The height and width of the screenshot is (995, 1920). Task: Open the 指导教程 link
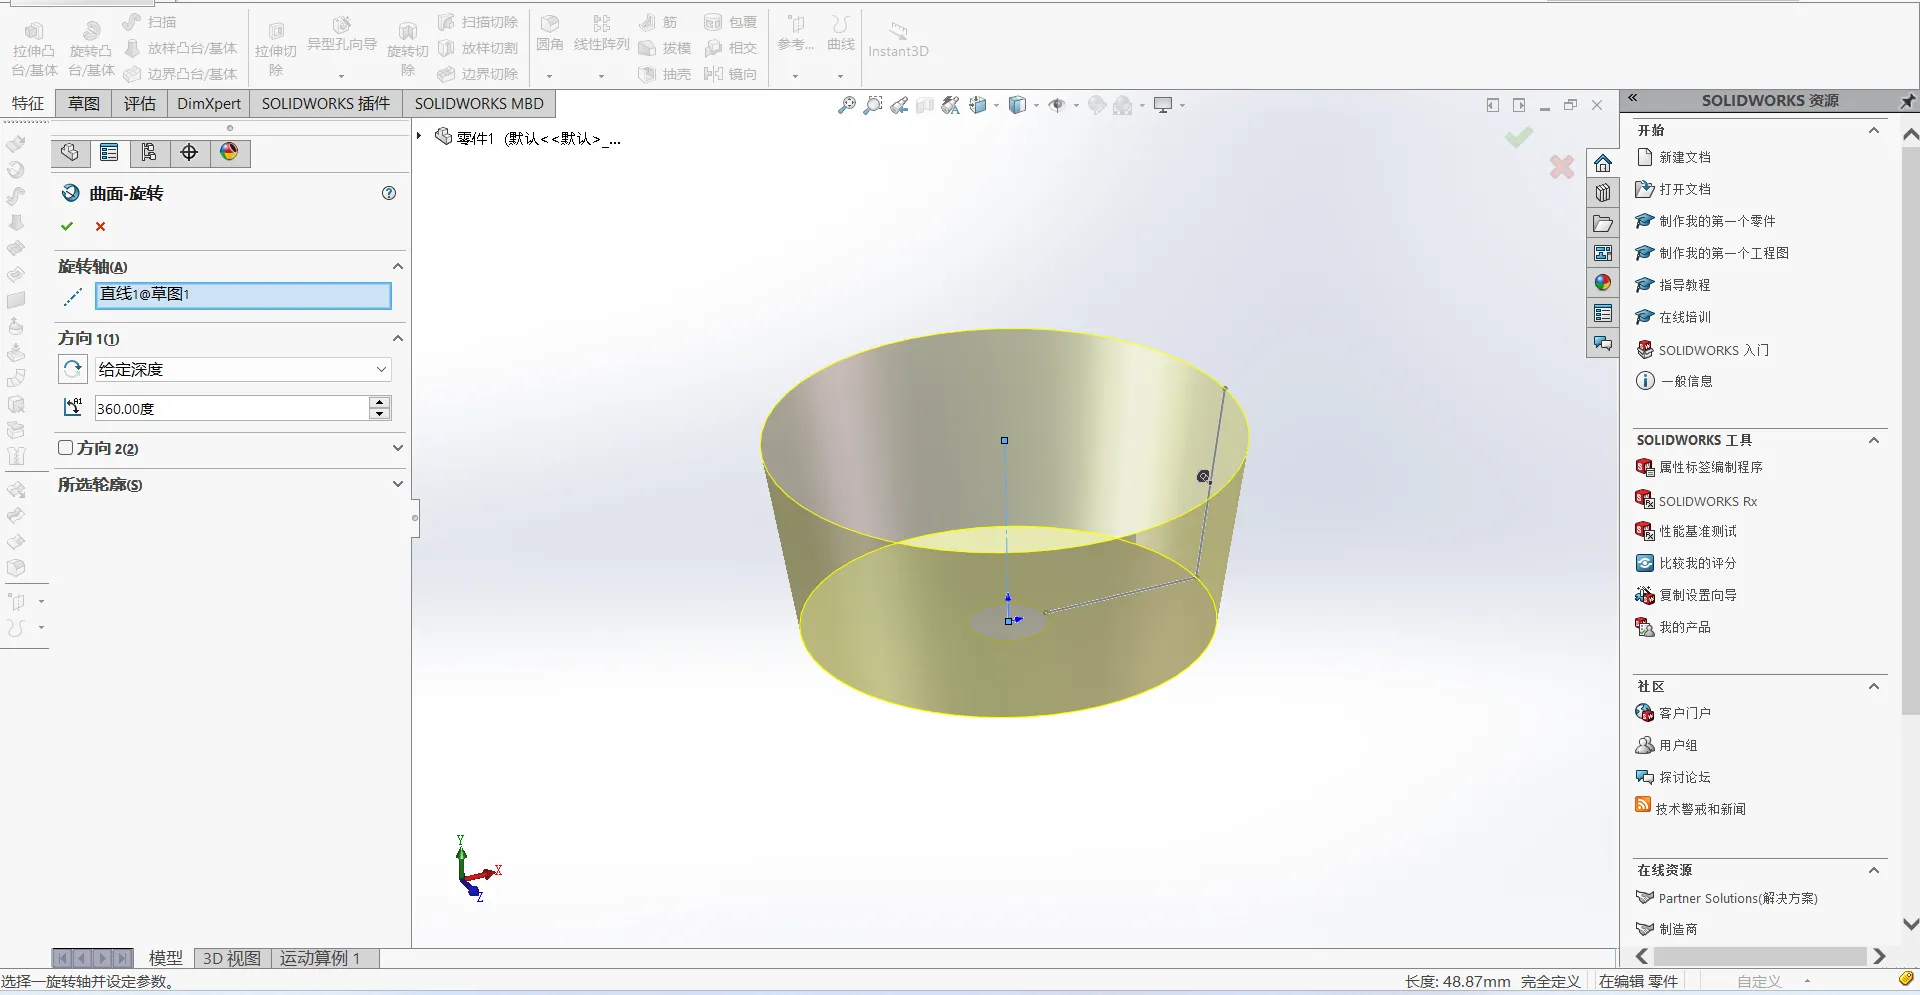(x=1684, y=285)
